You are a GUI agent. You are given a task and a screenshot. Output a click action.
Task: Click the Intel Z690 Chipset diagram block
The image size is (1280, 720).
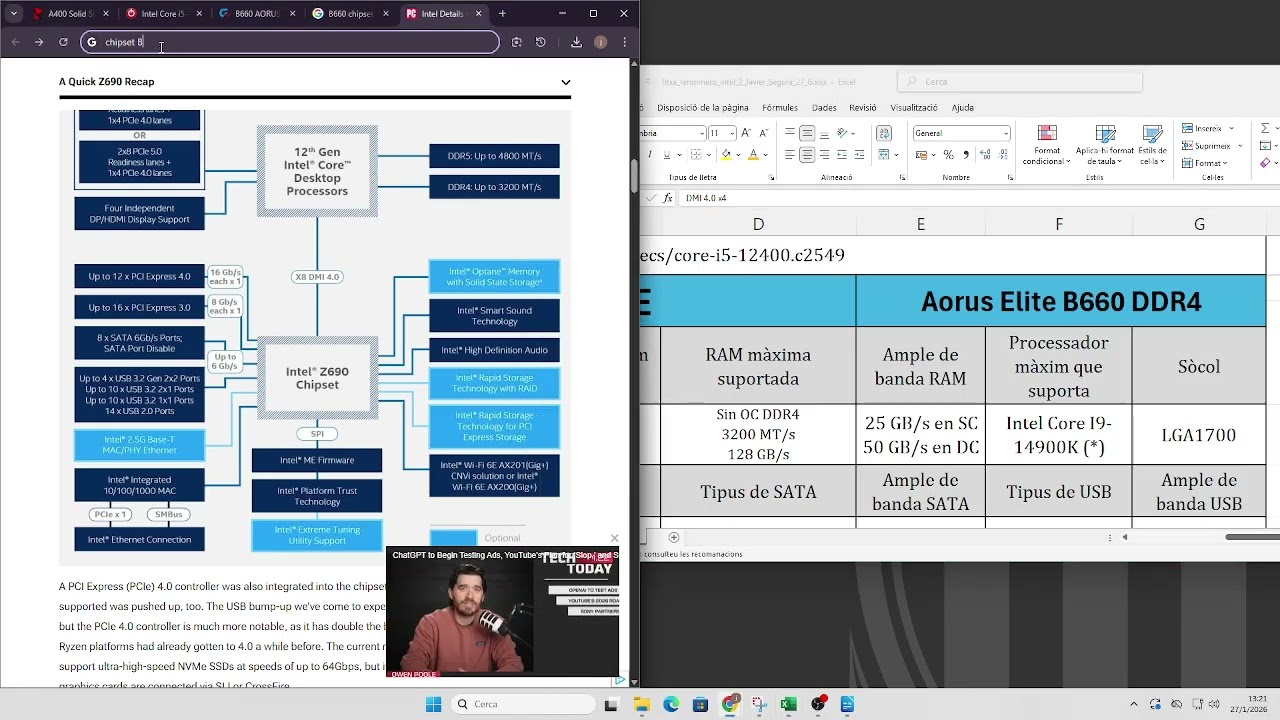[317, 378]
